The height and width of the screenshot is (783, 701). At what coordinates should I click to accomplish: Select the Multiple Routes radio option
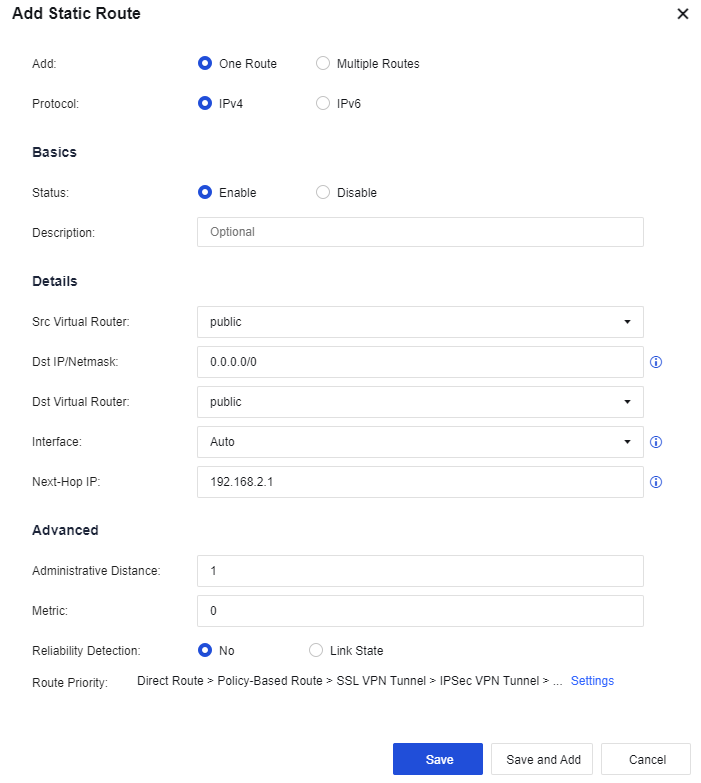click(323, 64)
